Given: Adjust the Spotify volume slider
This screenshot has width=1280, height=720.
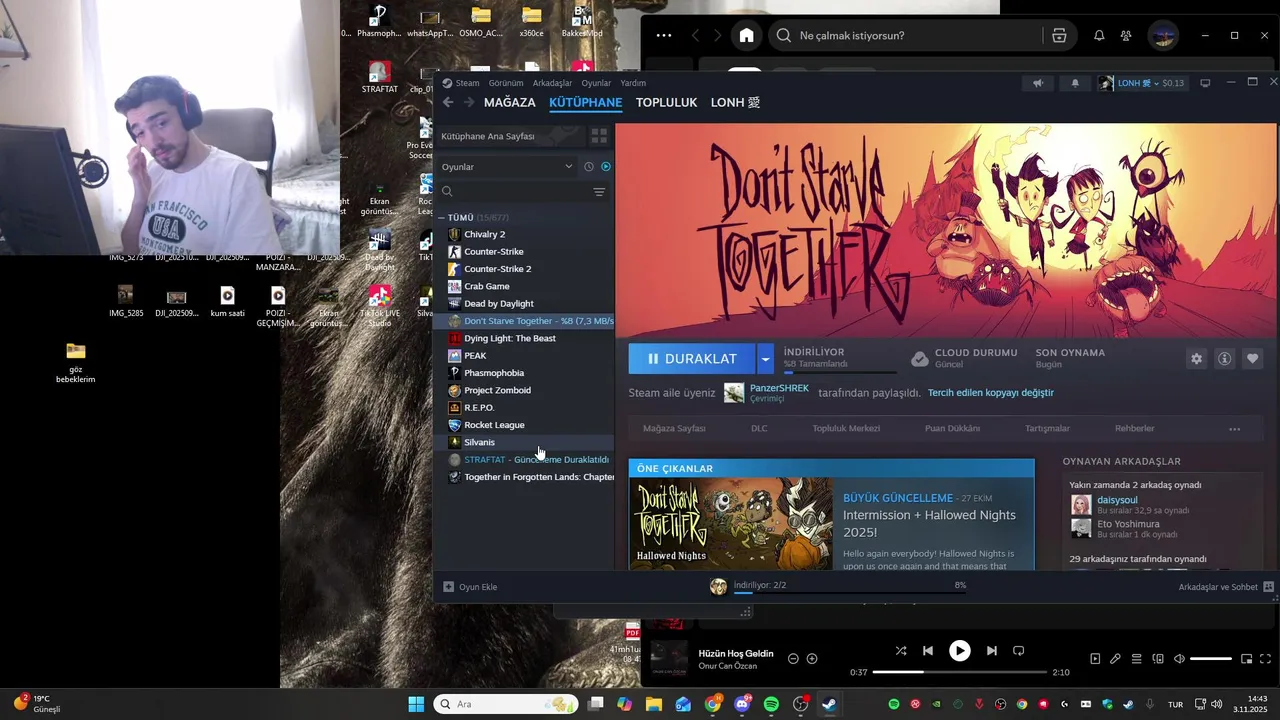Looking at the screenshot, I should click(1211, 659).
